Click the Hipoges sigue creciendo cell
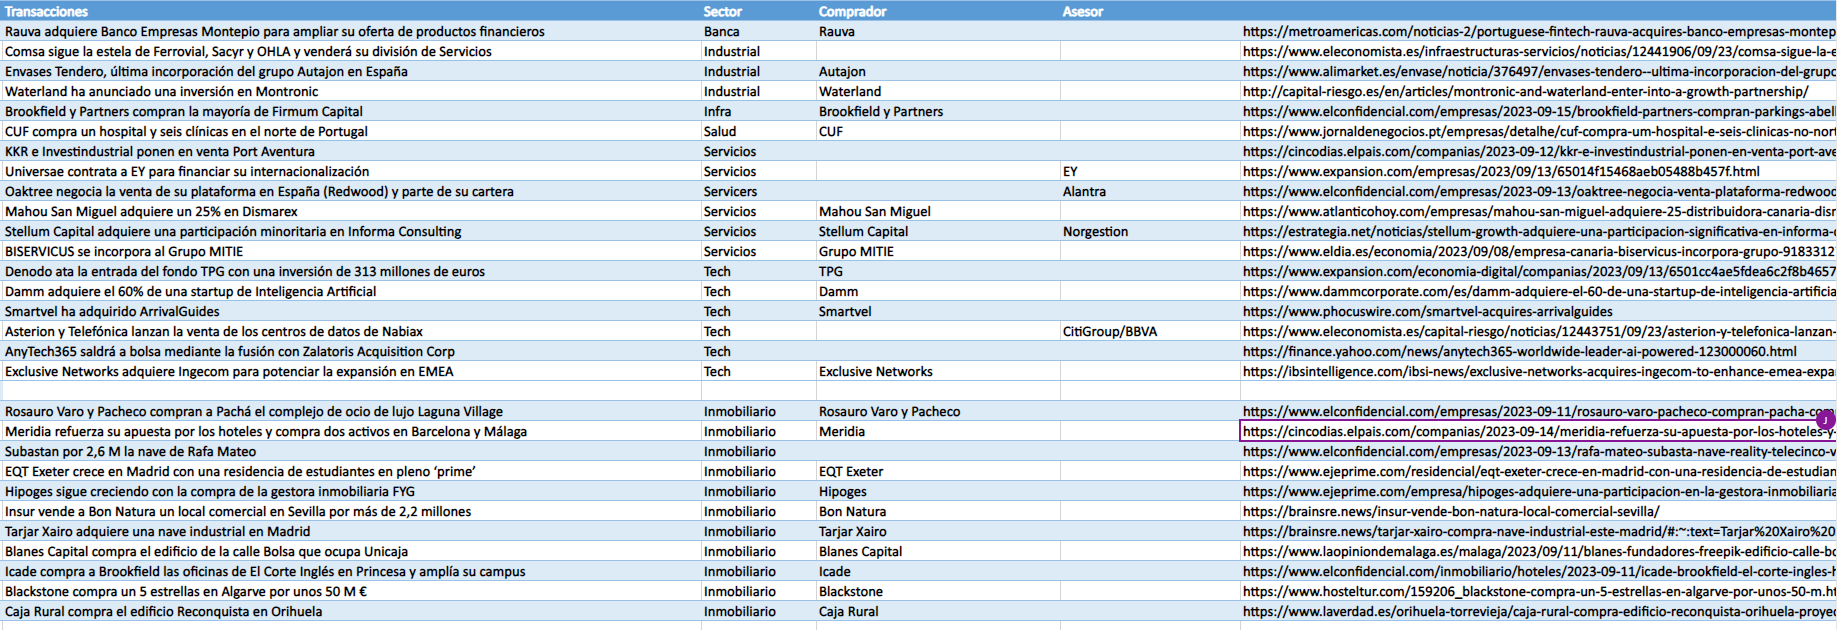 pos(350,491)
